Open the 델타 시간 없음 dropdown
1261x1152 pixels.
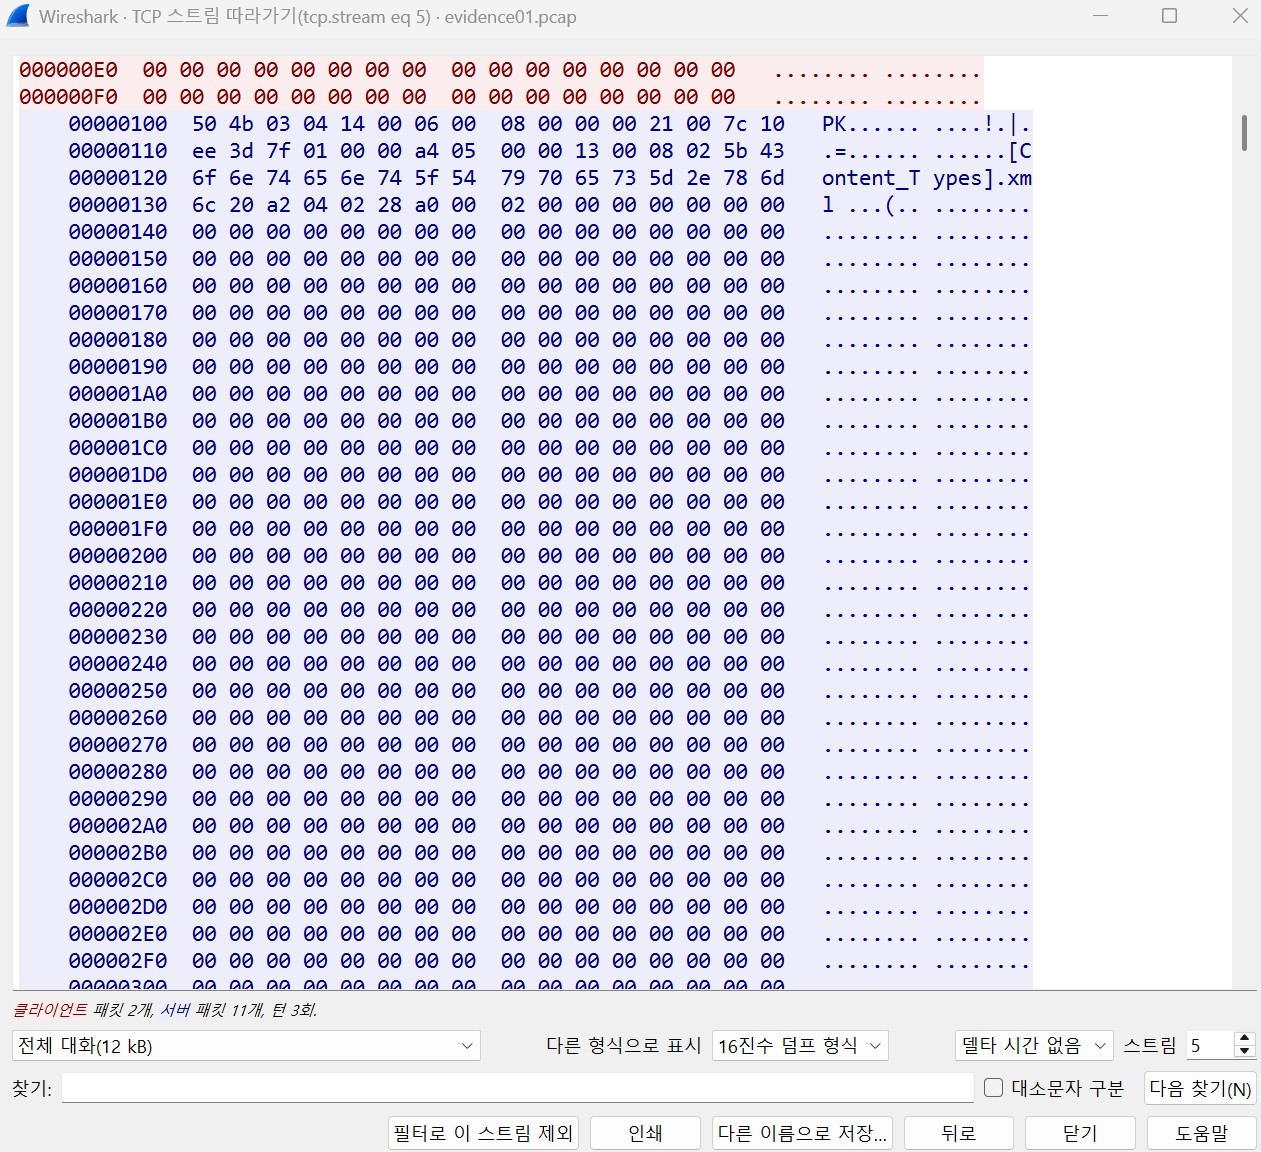(1034, 1046)
